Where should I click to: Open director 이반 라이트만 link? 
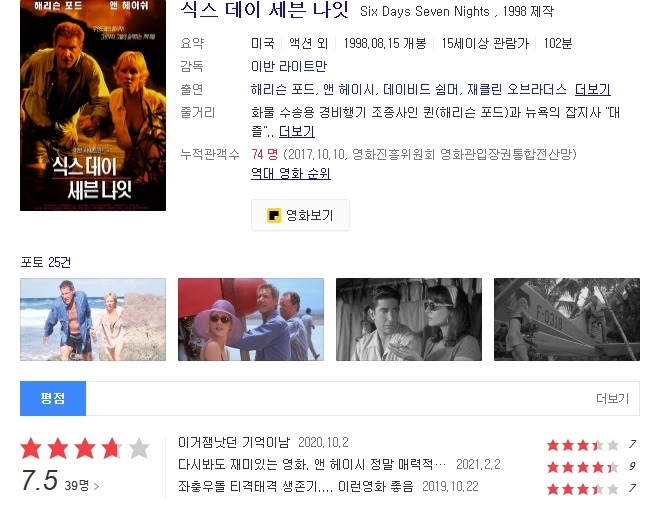tap(289, 66)
